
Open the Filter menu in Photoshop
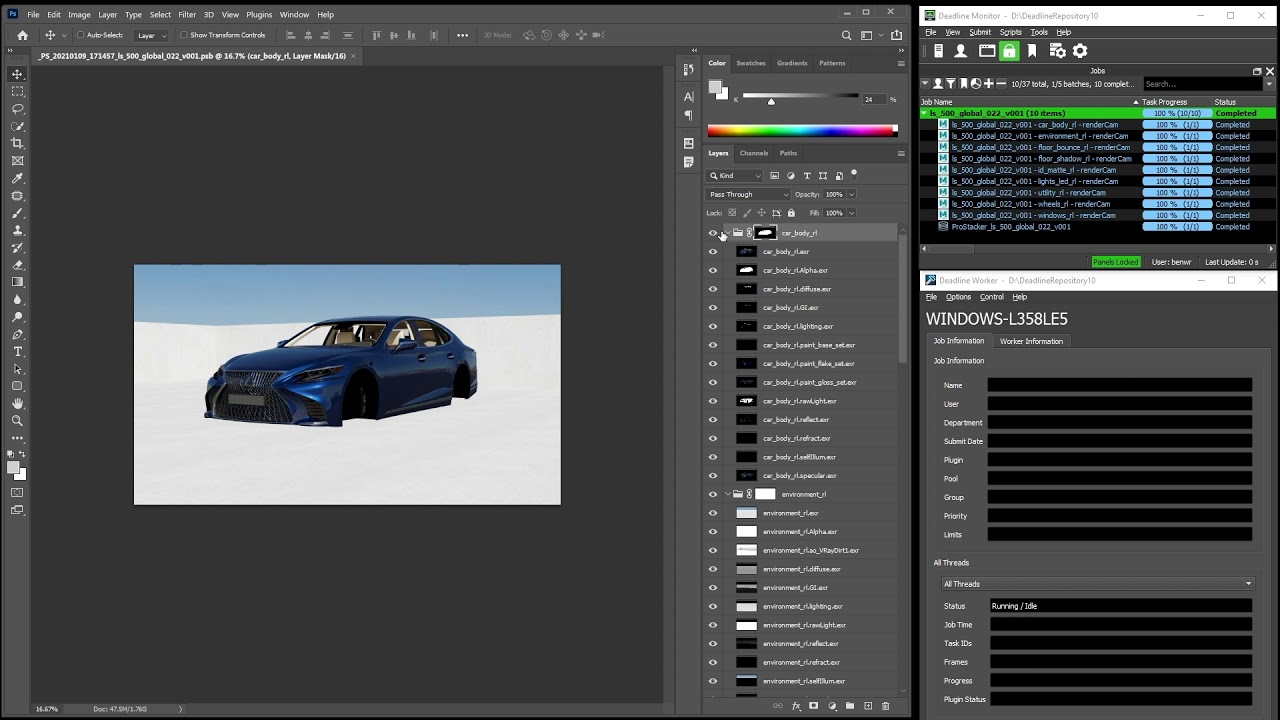pos(187,15)
